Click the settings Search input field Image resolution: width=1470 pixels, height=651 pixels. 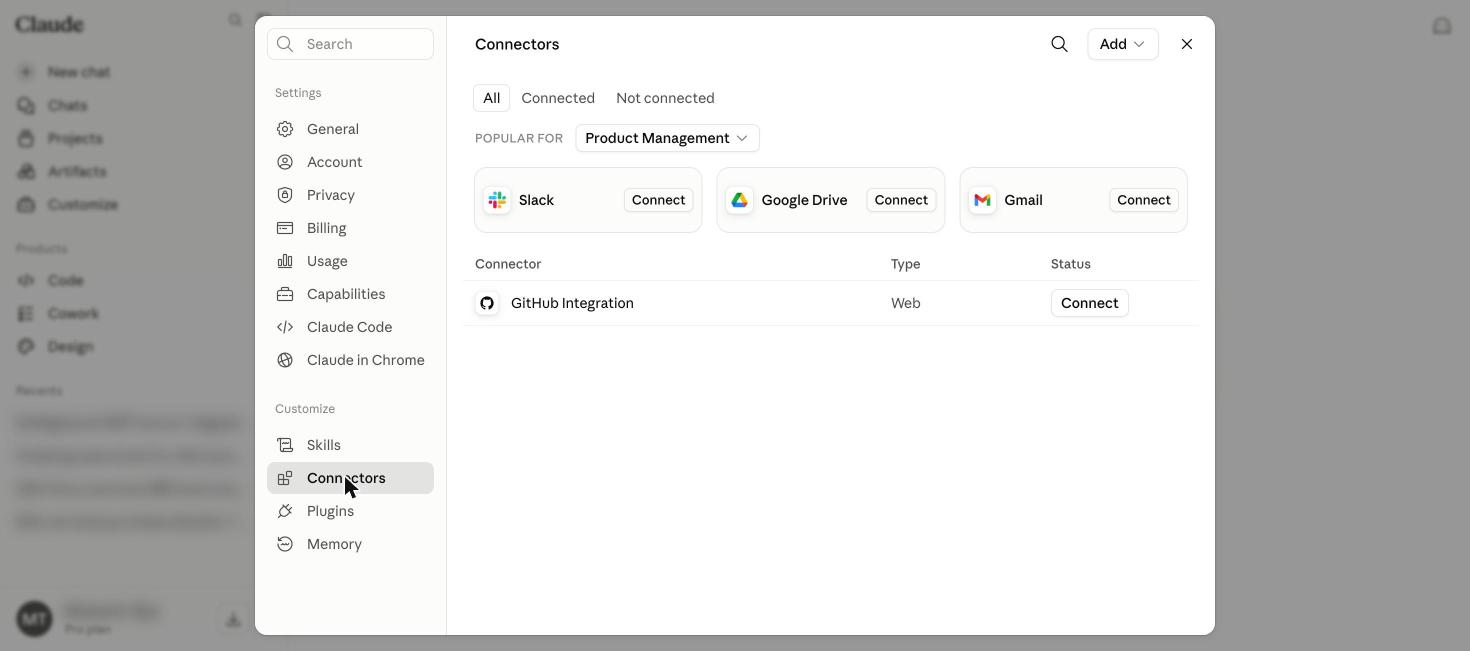click(x=350, y=44)
